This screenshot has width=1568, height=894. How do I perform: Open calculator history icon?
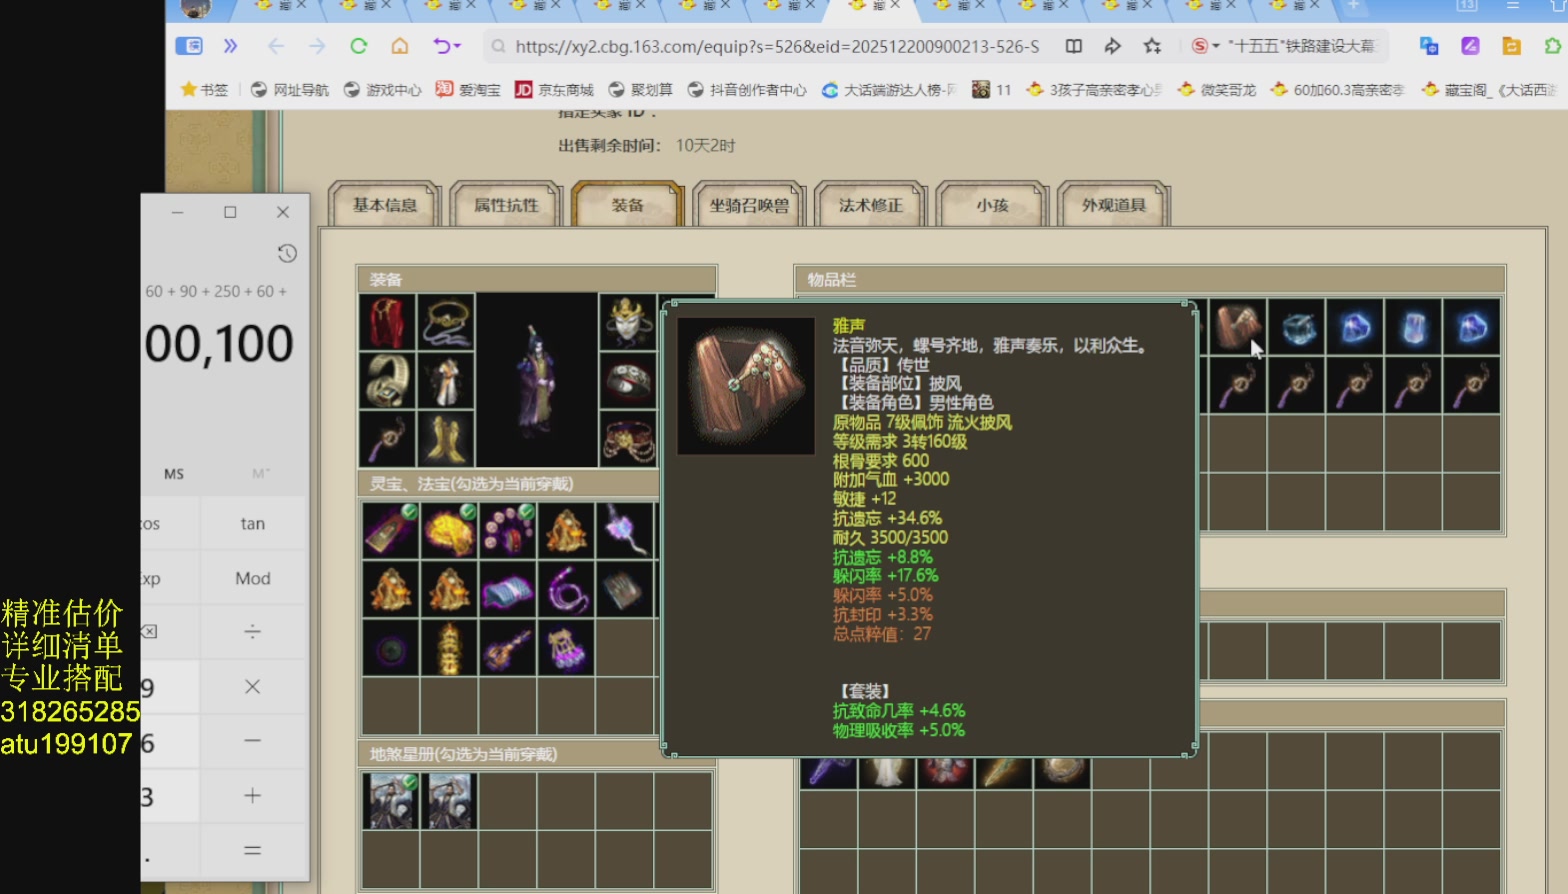tap(287, 253)
